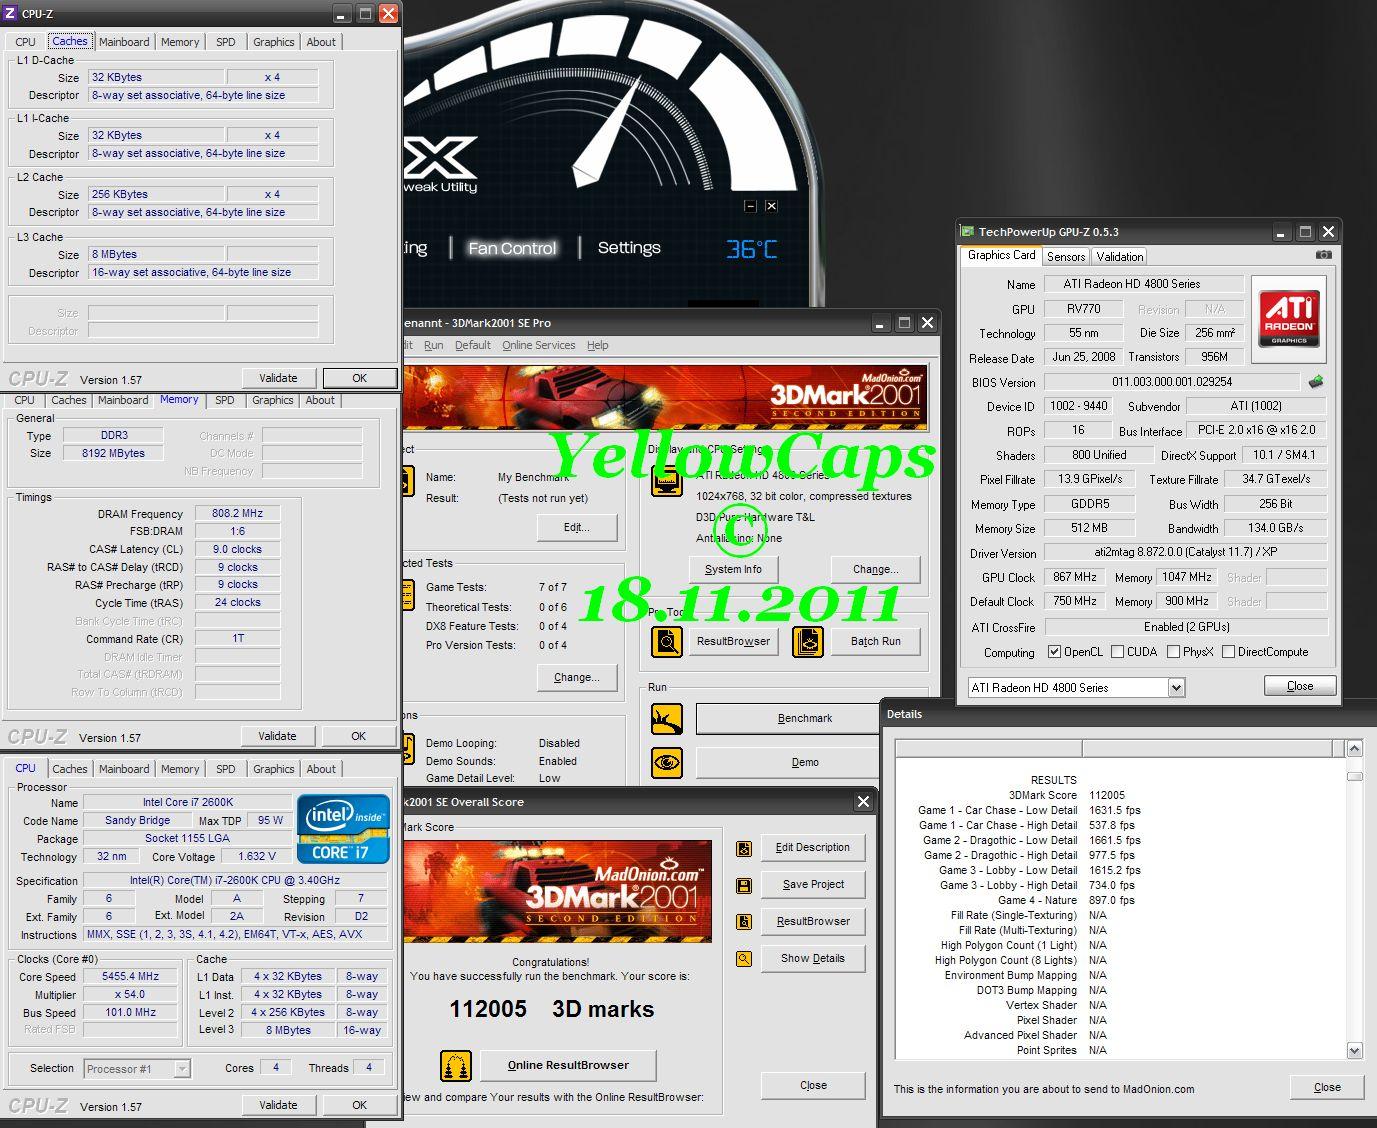
Task: Click Edit... button for the project name
Action: (577, 527)
